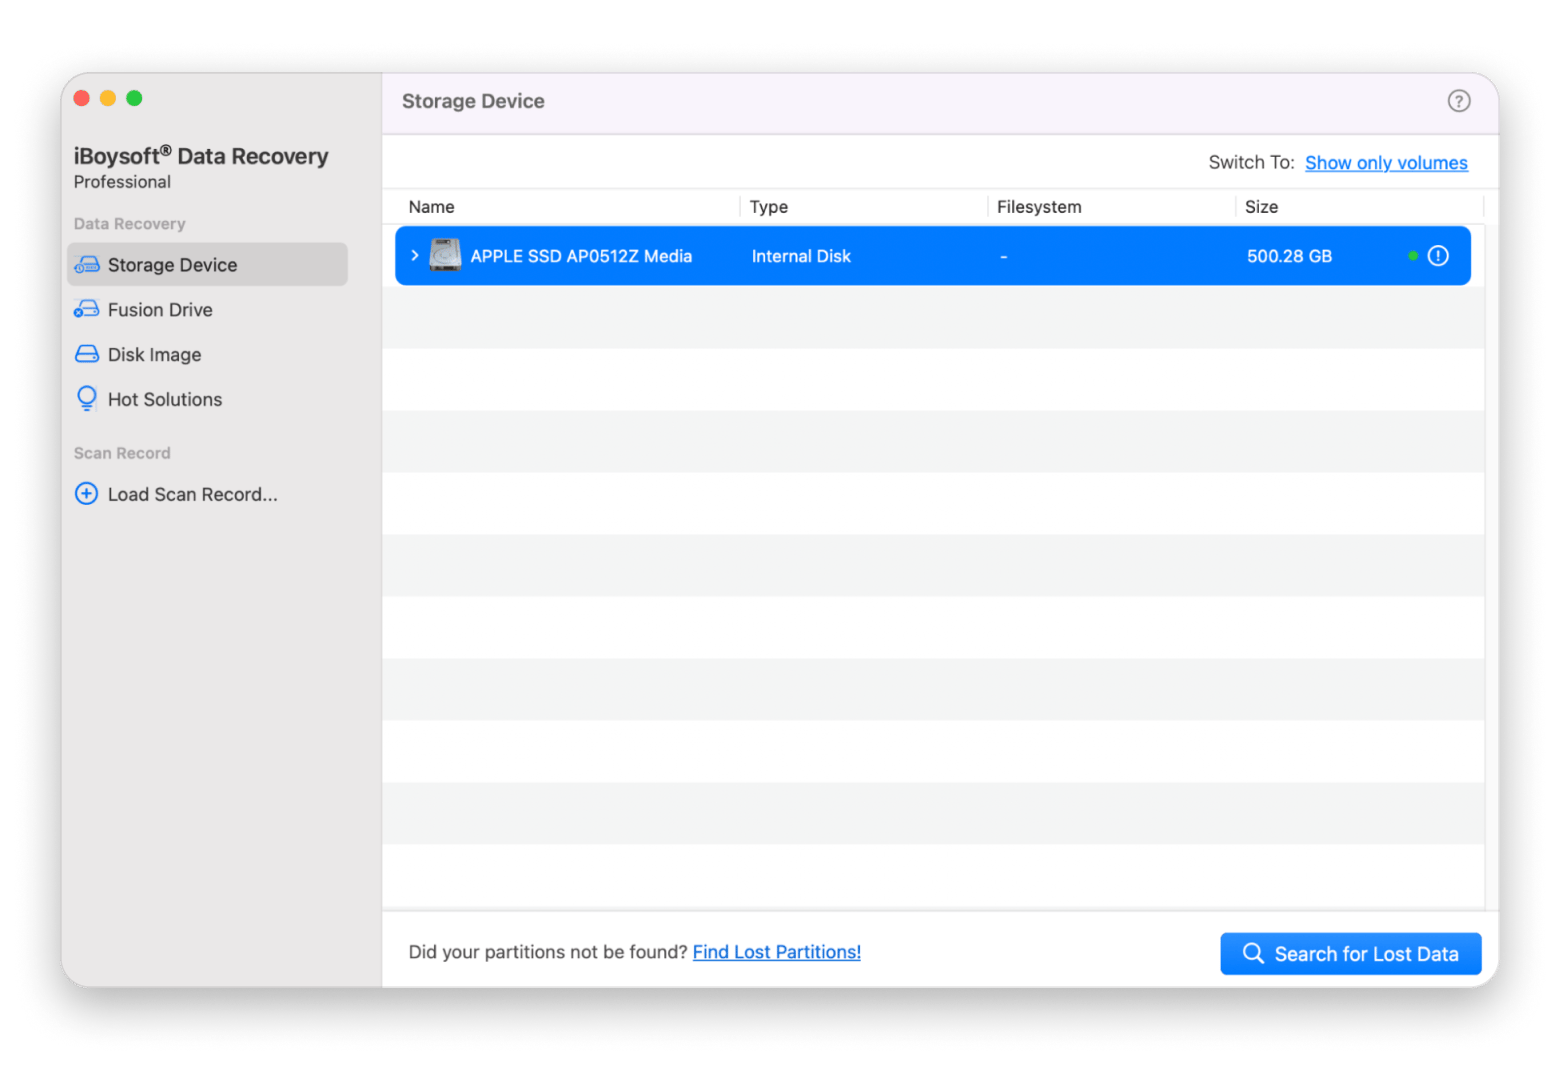1560x1068 pixels.
Task: Sort by the Size column header
Action: (1261, 207)
